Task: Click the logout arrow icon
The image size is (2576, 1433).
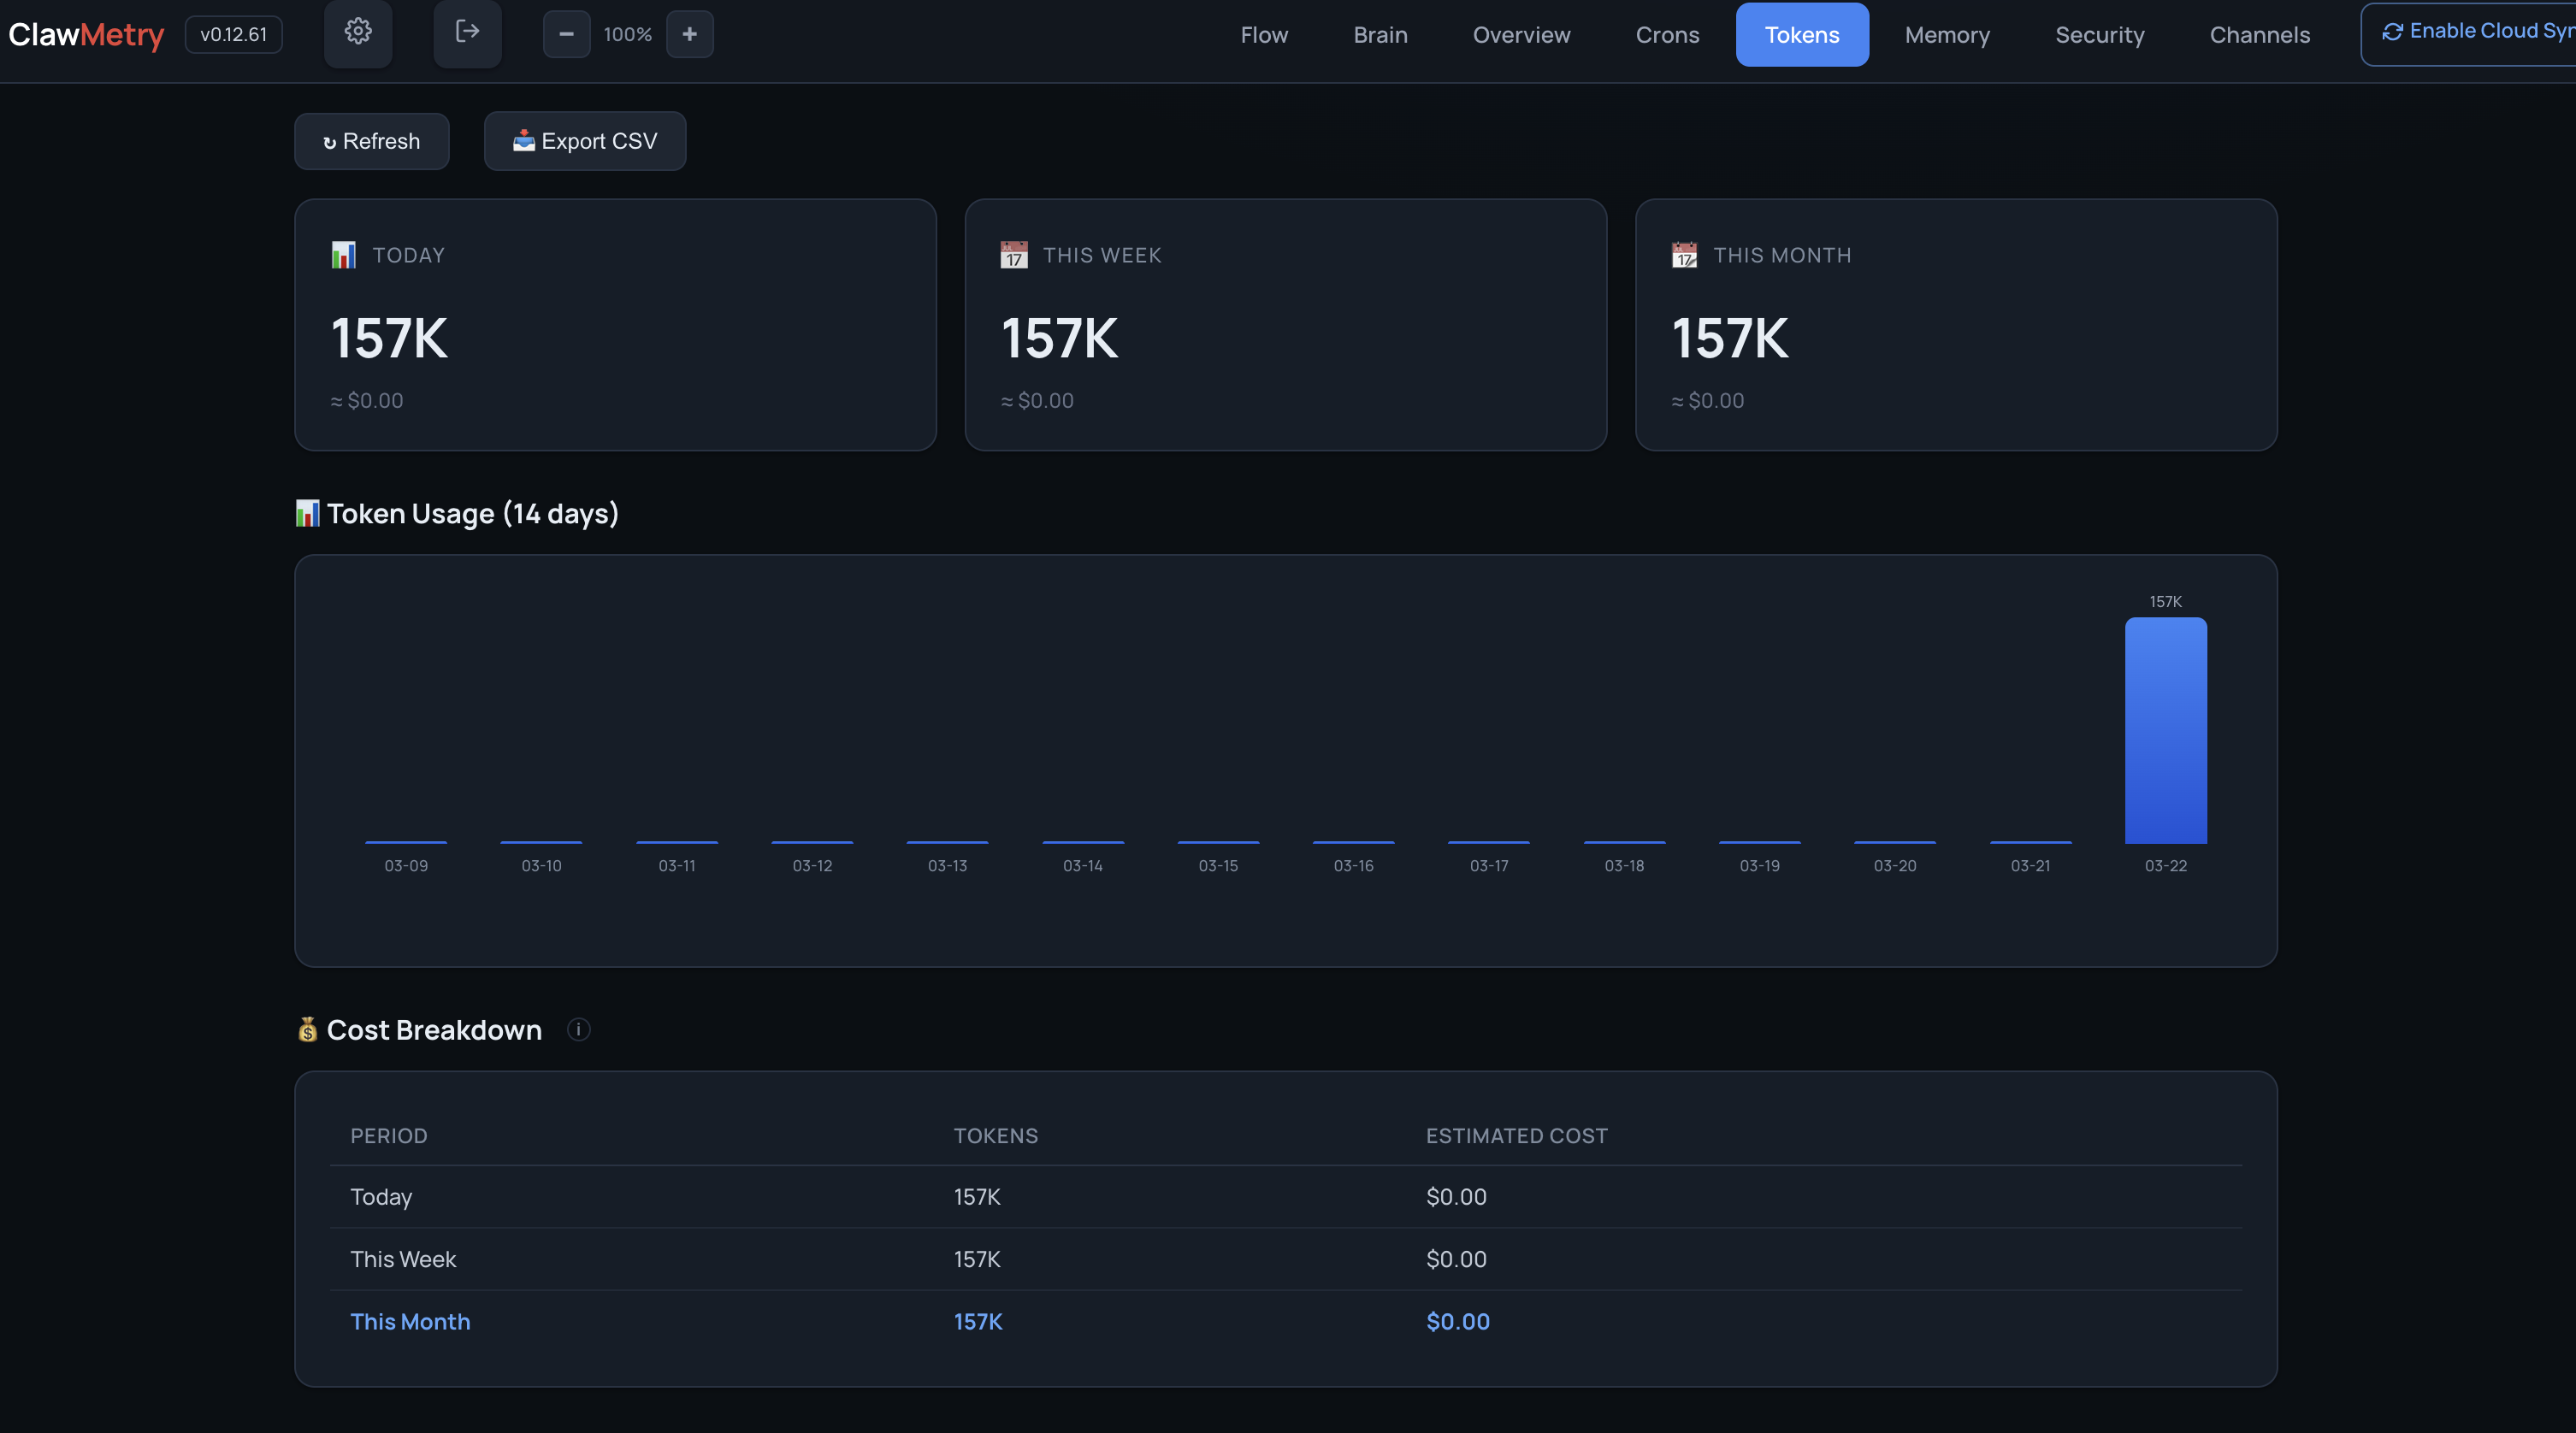Action: [x=467, y=33]
